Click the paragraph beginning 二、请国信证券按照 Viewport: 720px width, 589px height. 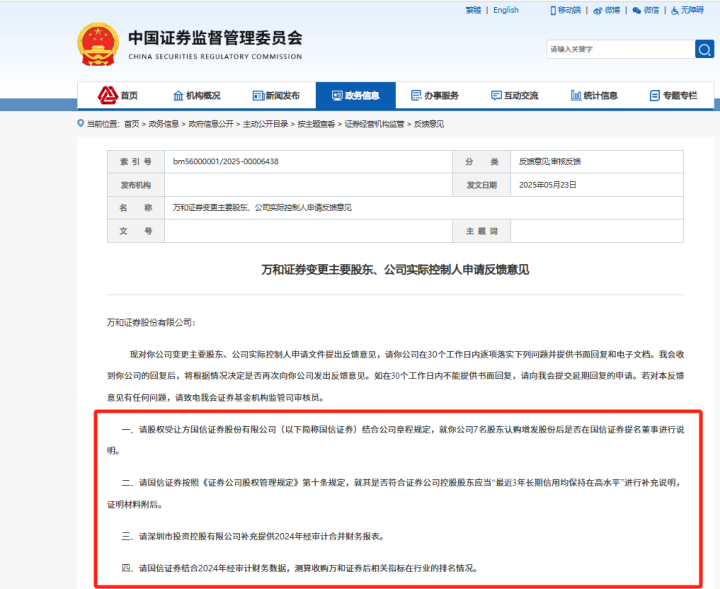395,494
